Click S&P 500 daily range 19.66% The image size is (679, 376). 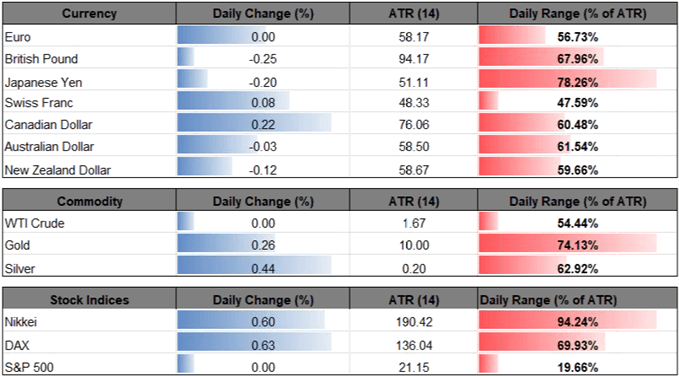[x=578, y=368]
